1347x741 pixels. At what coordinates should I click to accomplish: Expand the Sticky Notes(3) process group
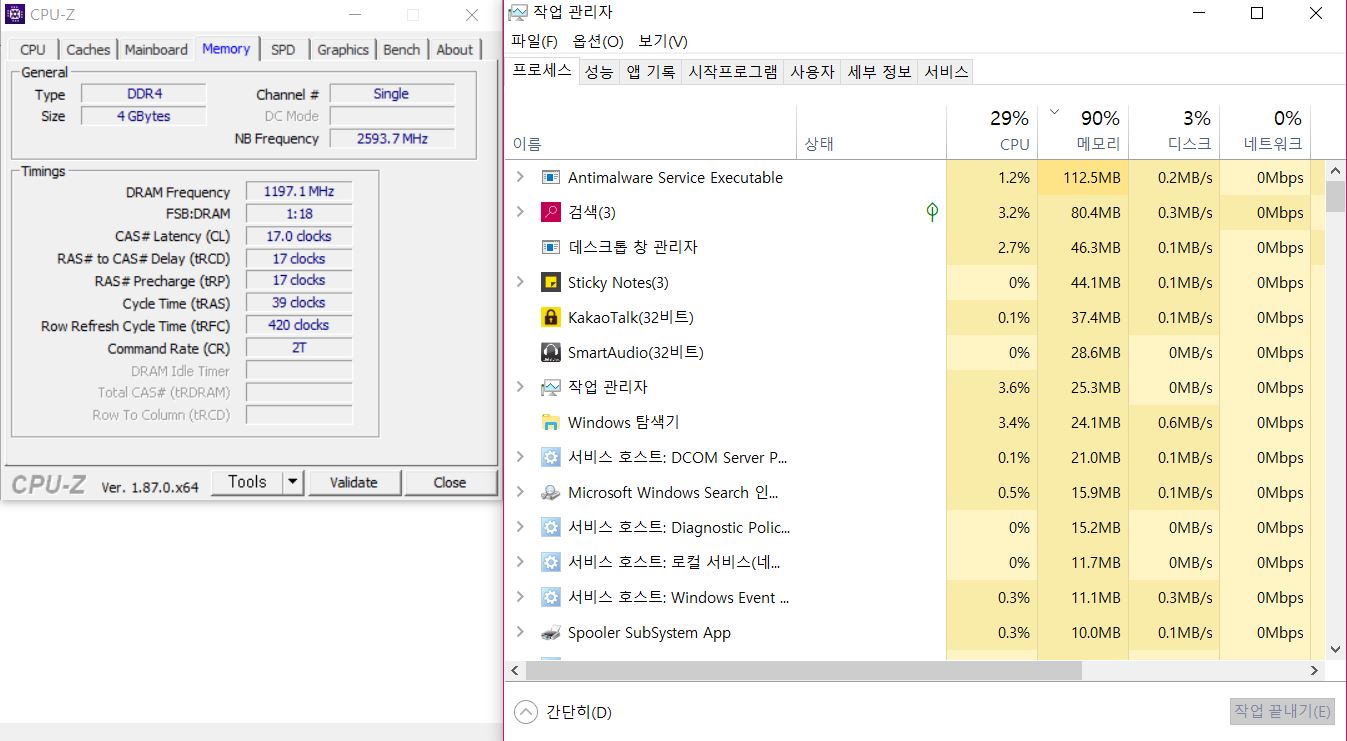[519, 282]
